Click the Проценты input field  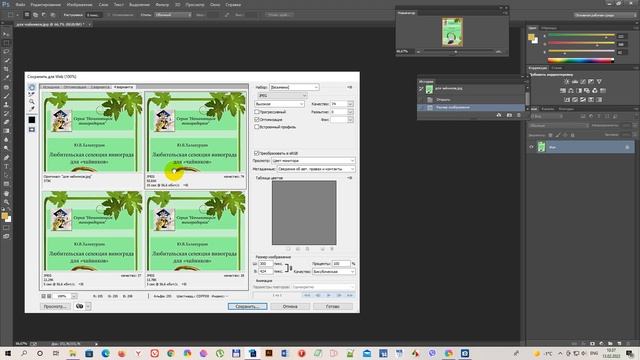point(341,264)
